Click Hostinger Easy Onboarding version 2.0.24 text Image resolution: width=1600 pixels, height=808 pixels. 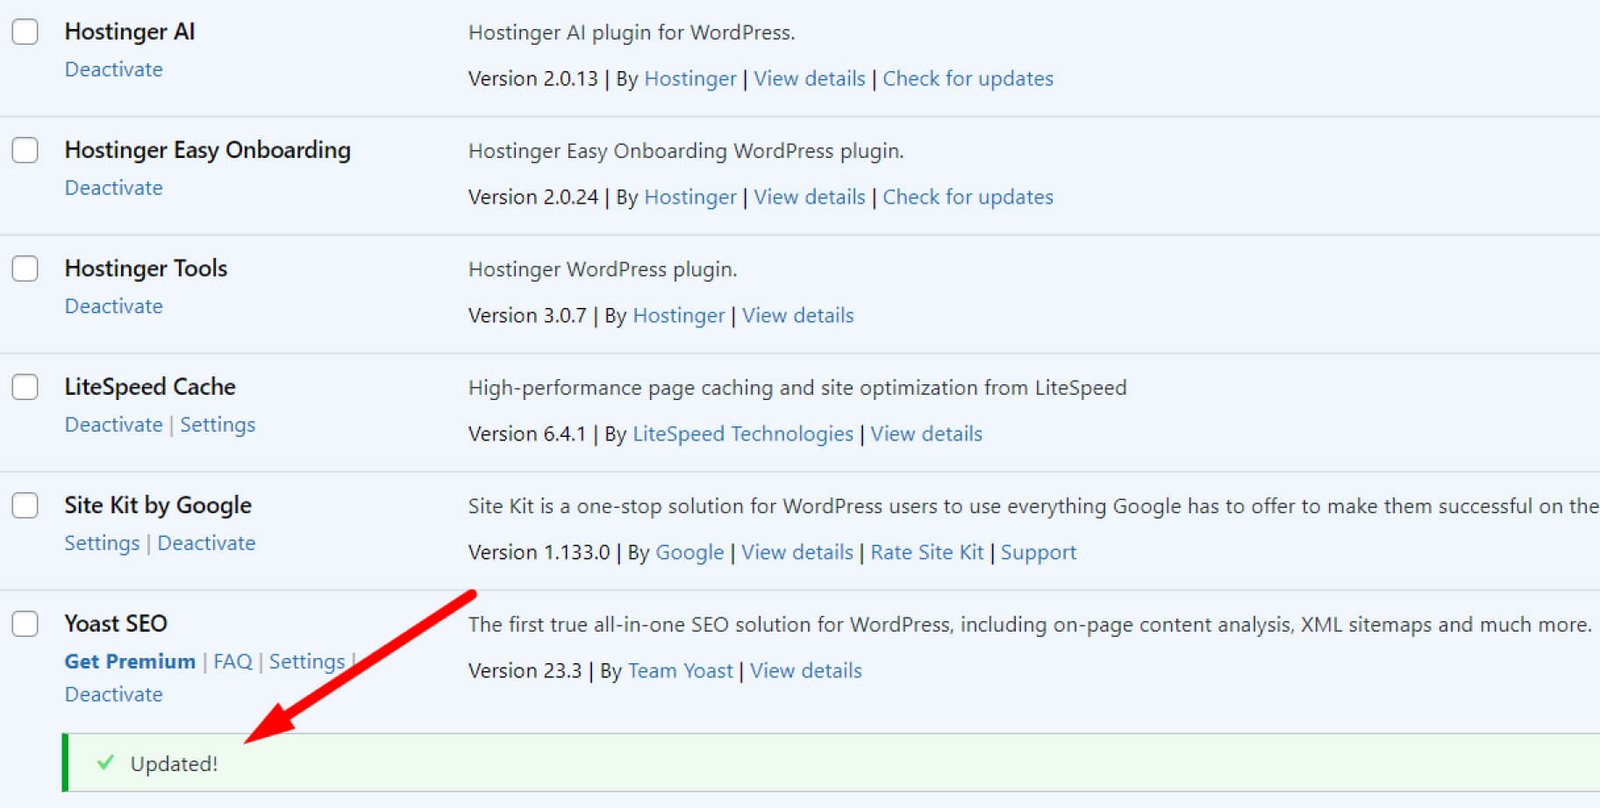(533, 197)
